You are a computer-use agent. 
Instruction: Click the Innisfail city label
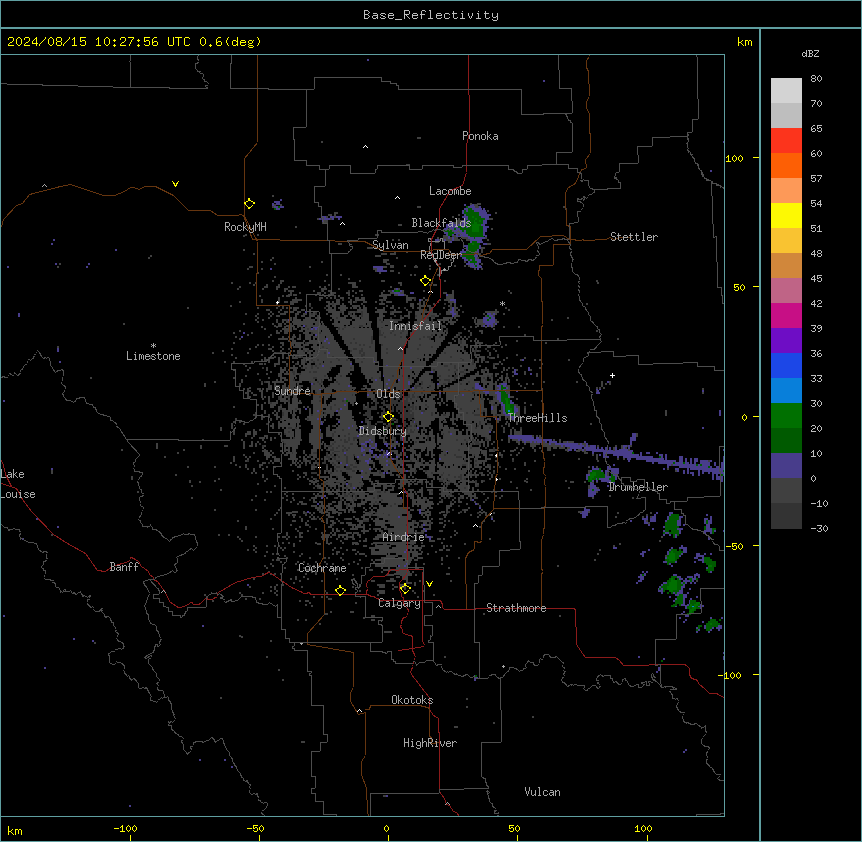click(x=416, y=326)
